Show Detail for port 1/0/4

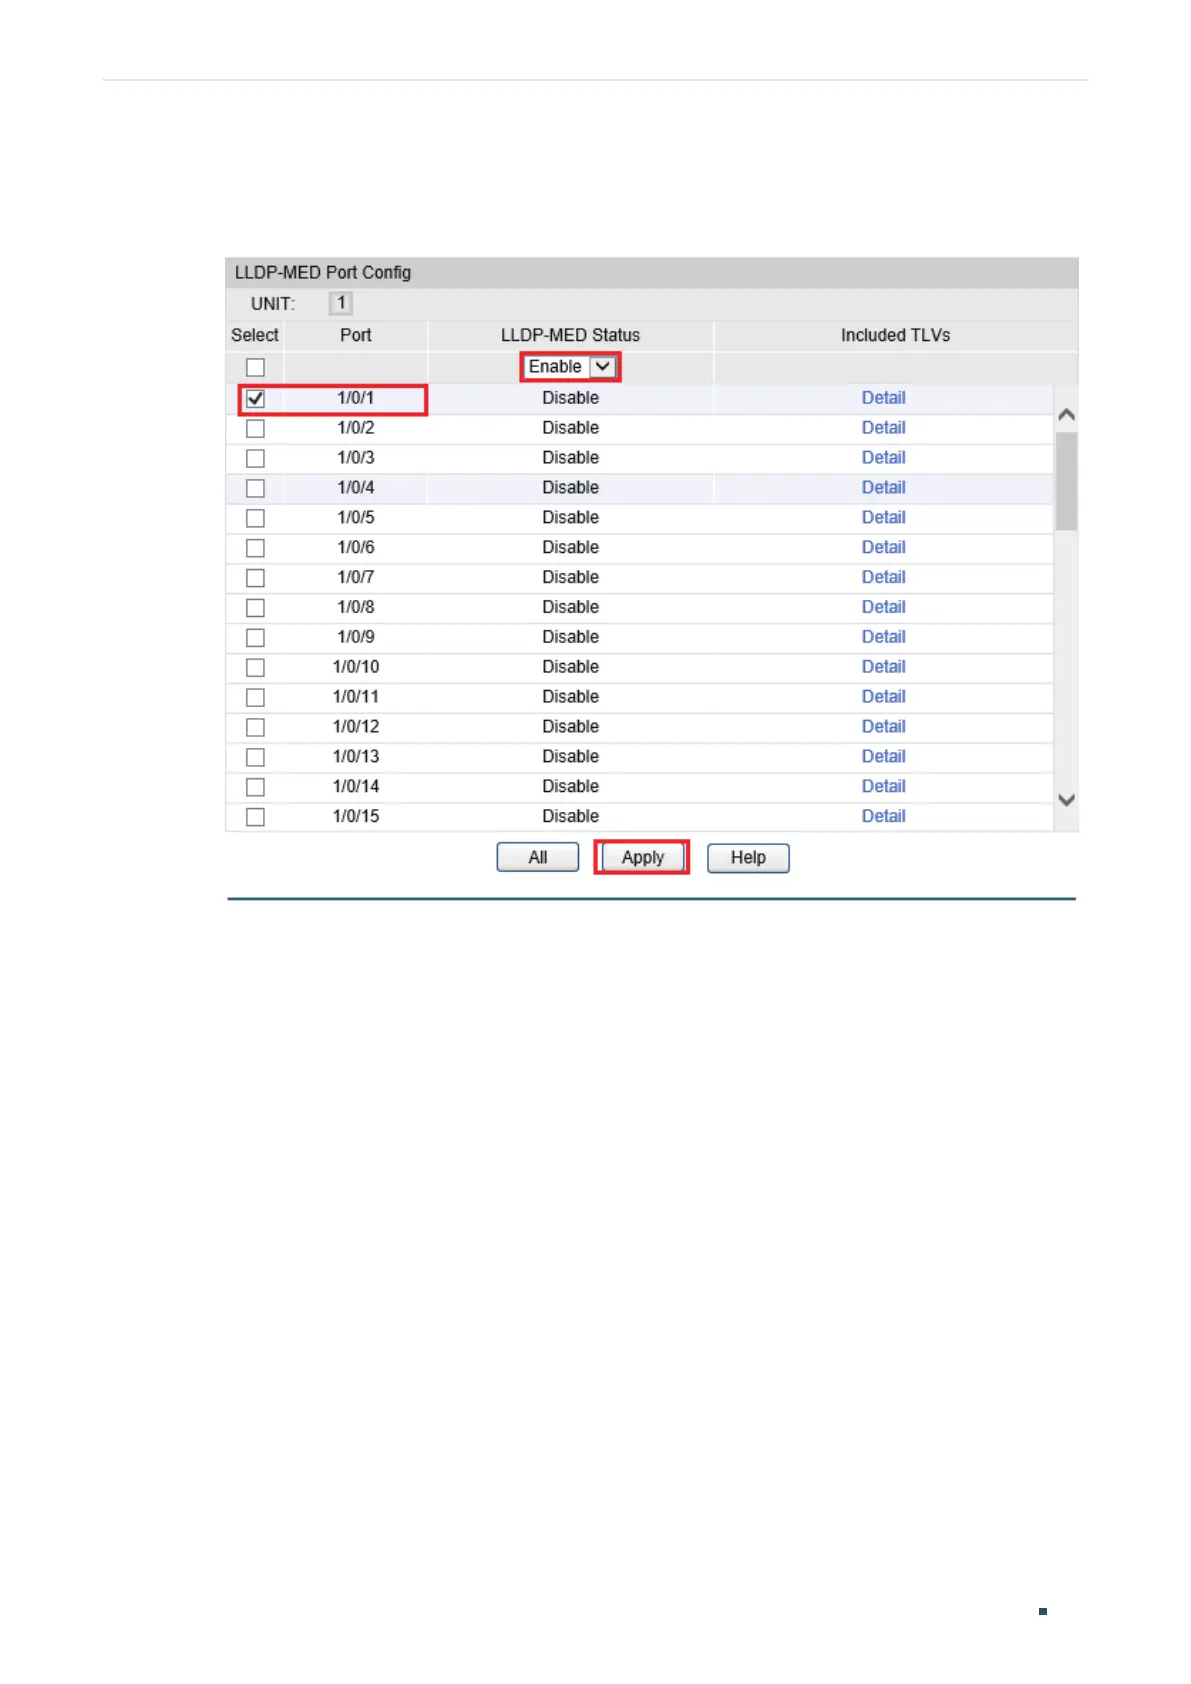click(x=884, y=488)
